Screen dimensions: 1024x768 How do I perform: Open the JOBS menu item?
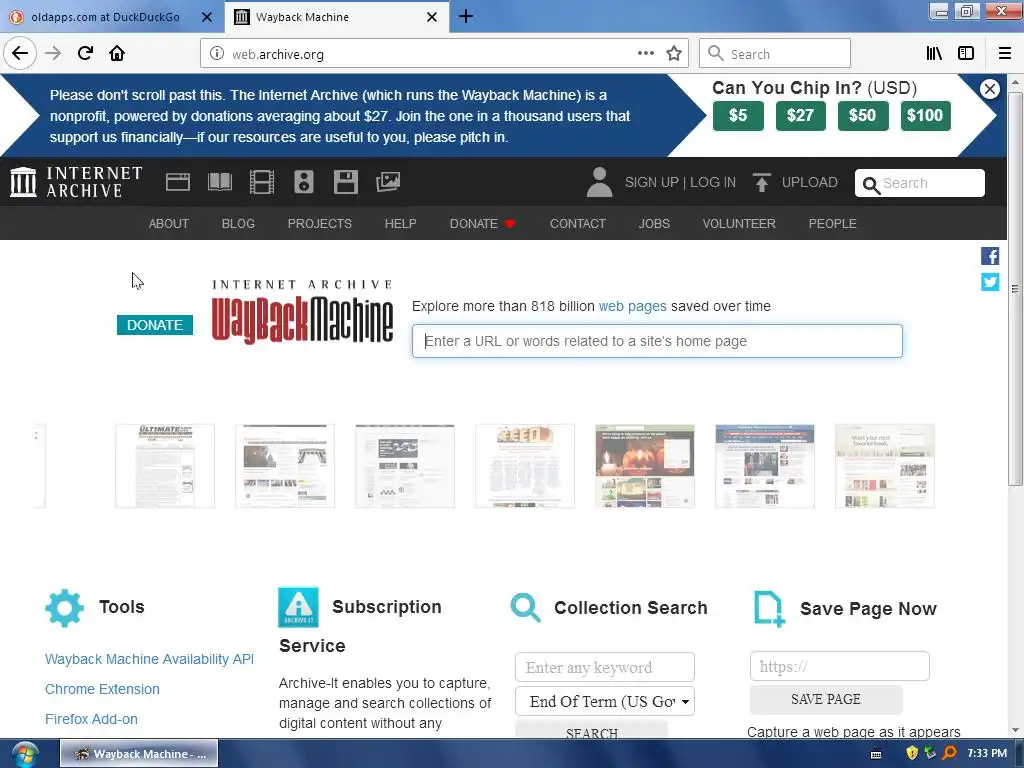(x=654, y=223)
